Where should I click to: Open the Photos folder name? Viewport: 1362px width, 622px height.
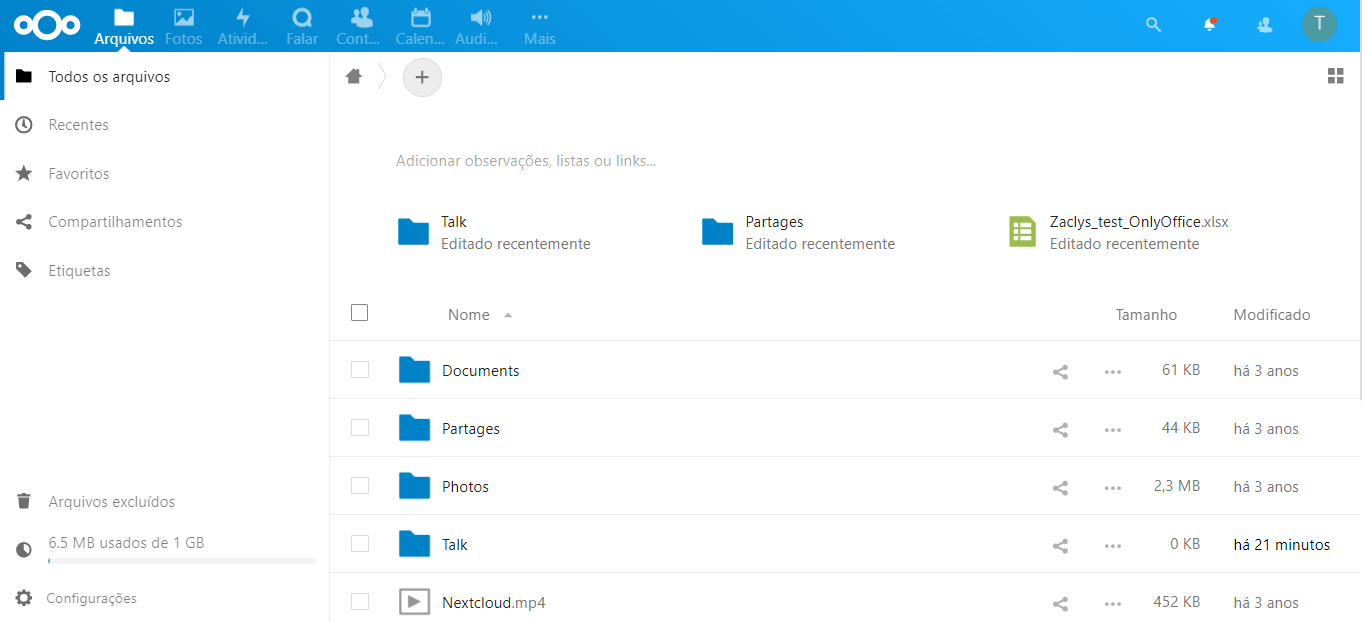click(x=466, y=487)
